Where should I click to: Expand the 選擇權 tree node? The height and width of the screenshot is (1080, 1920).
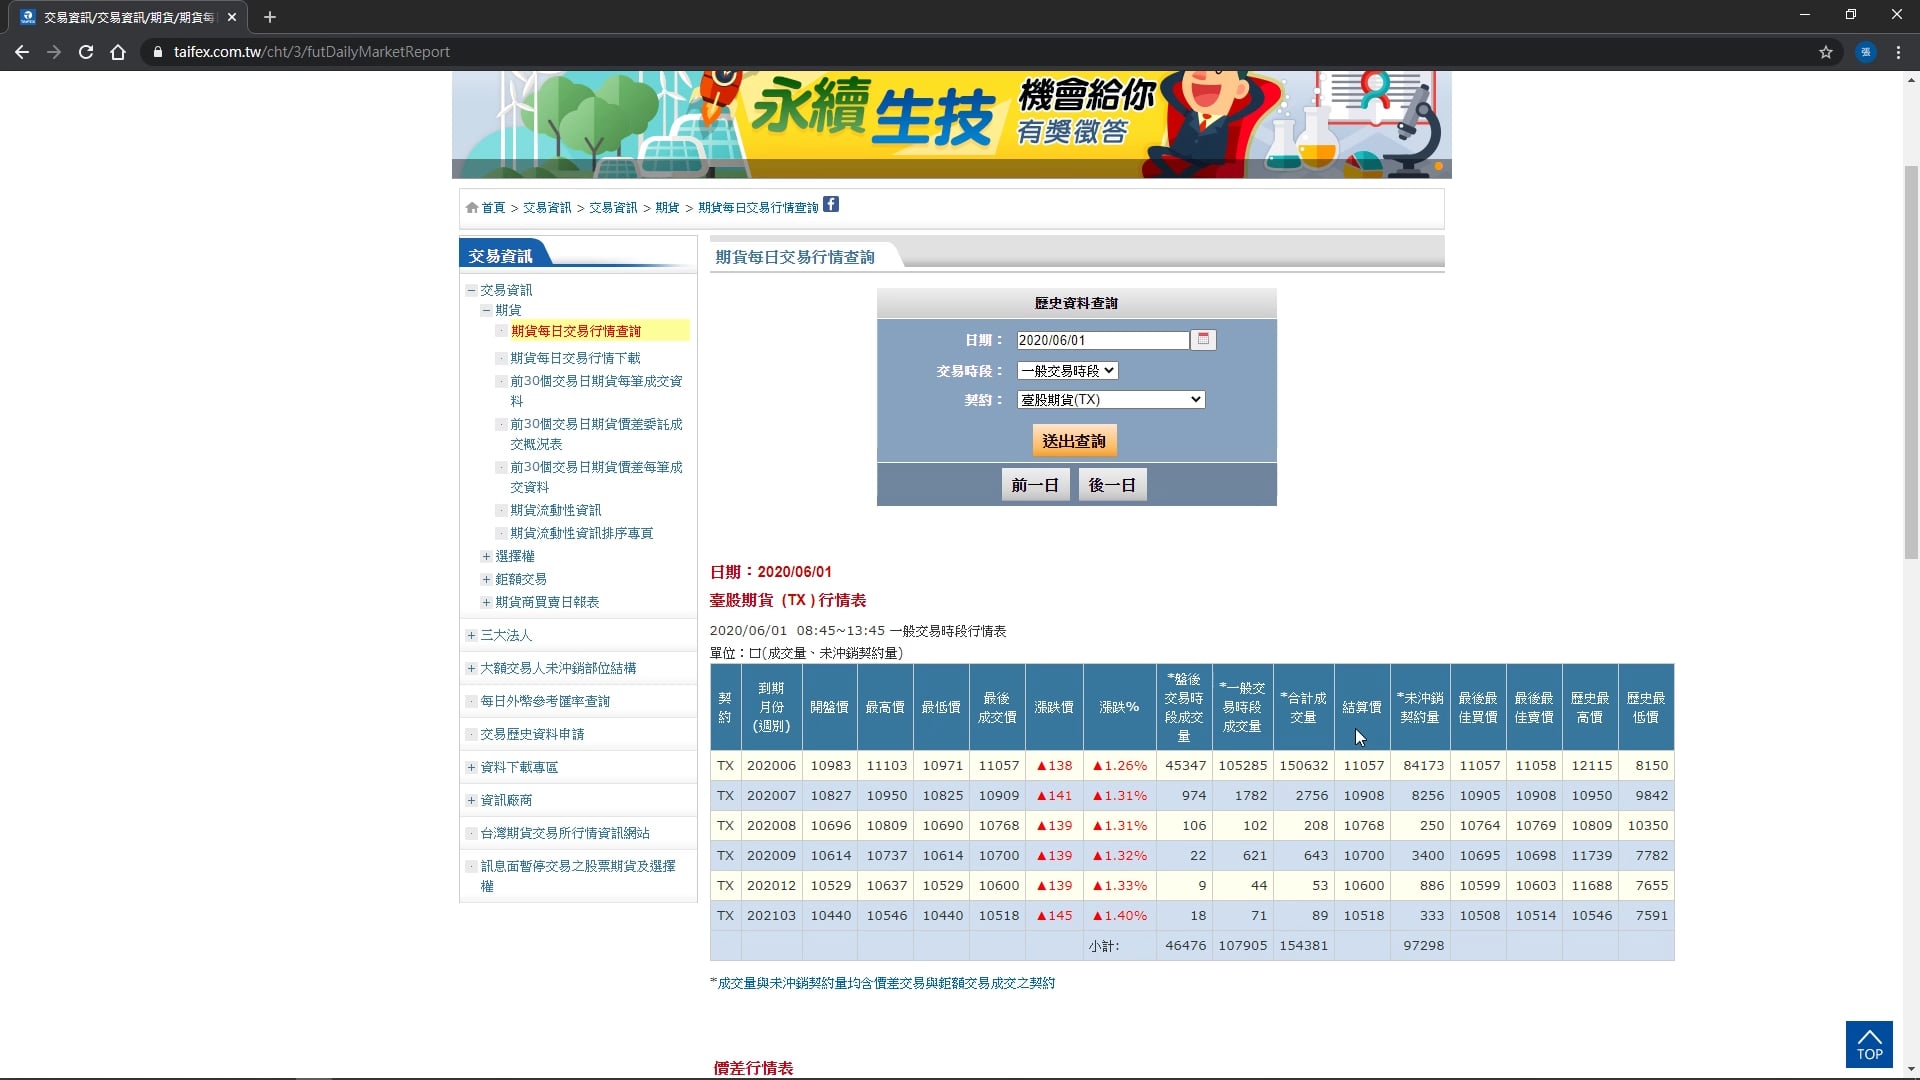coord(486,556)
